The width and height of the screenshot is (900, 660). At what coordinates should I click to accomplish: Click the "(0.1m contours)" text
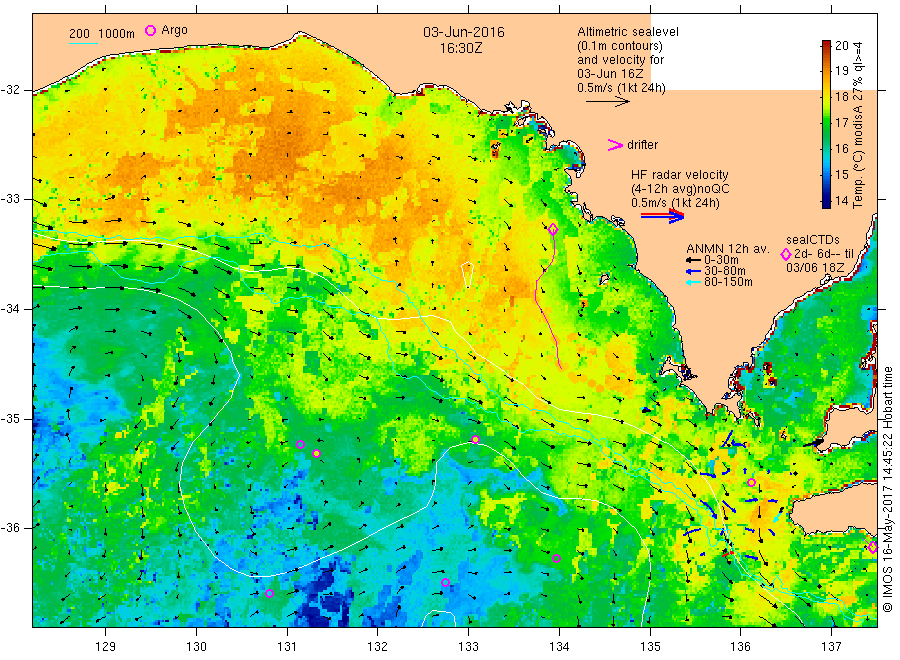click(x=620, y=46)
